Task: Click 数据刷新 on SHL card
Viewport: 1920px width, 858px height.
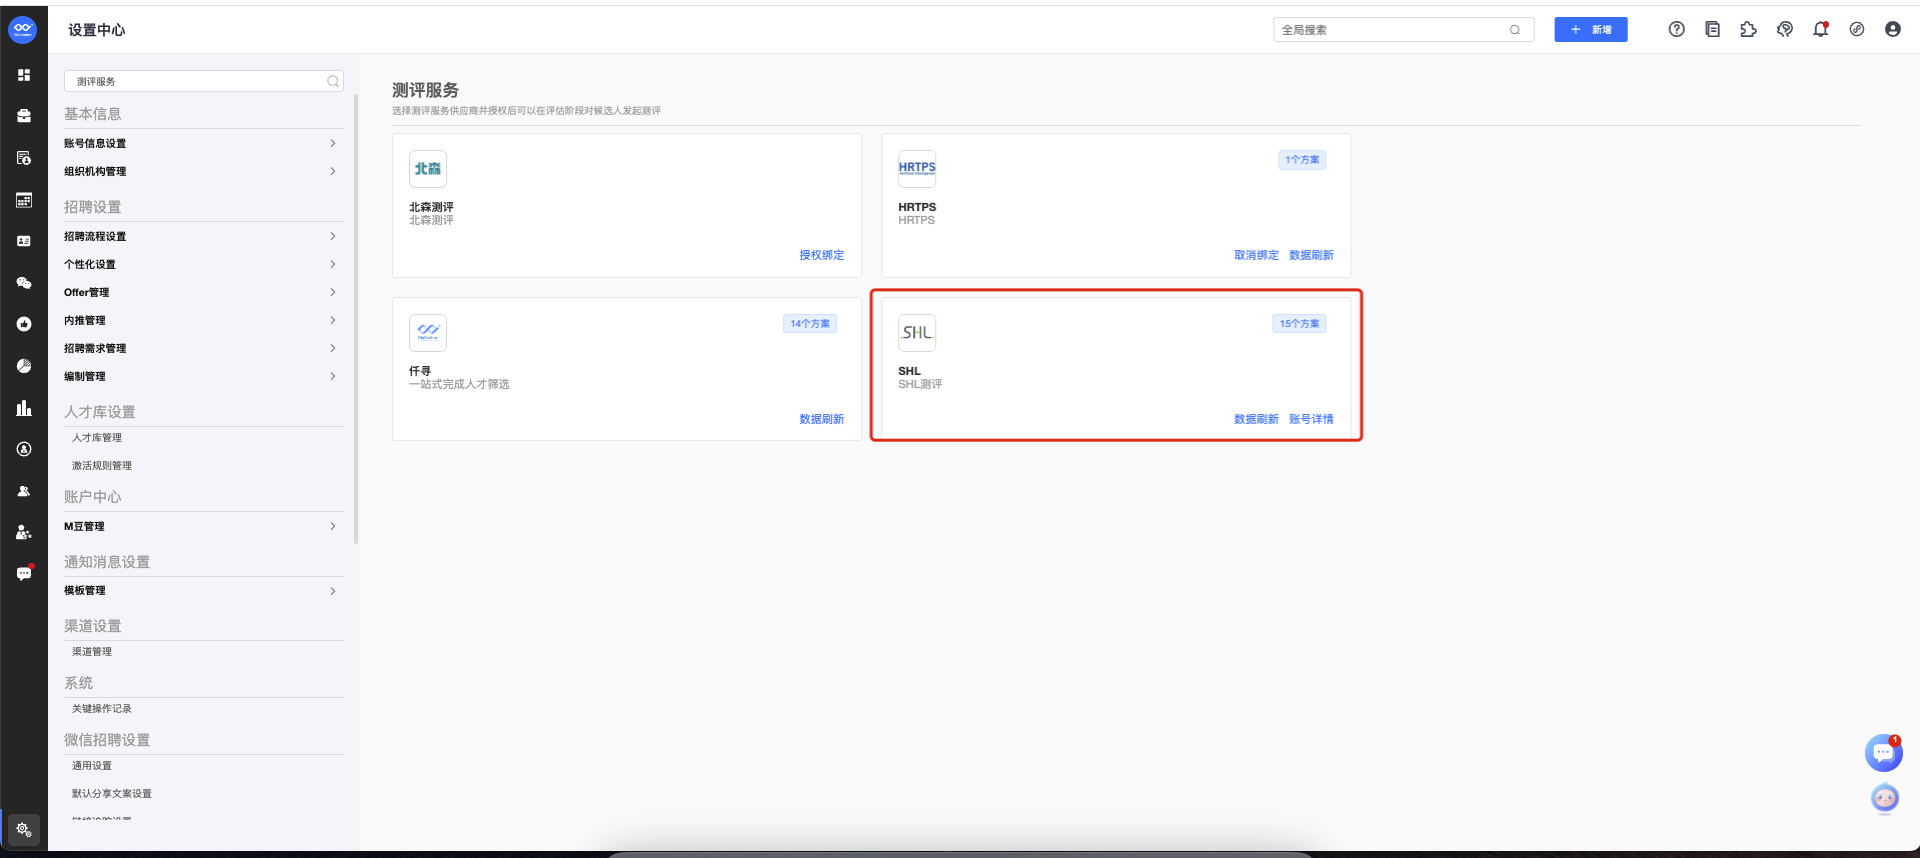Action: [1256, 419]
